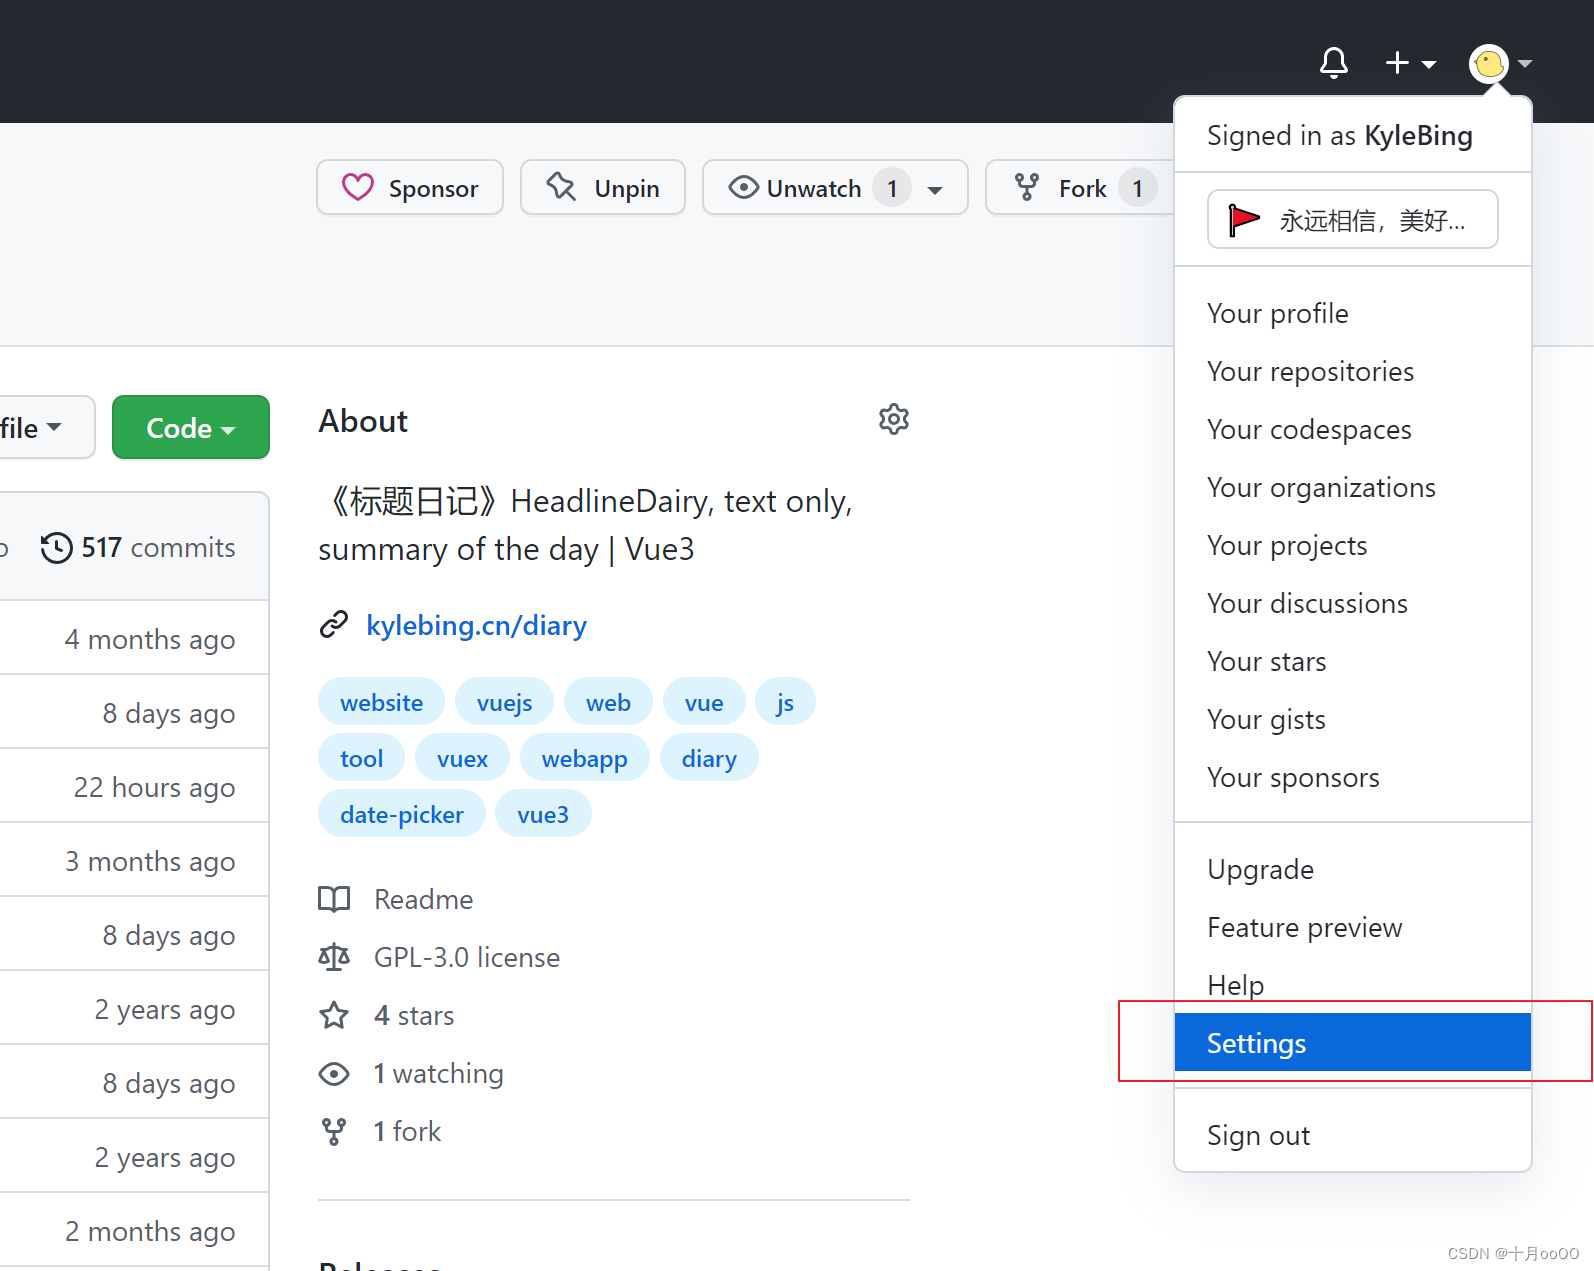Open the Readme link
Image resolution: width=1594 pixels, height=1271 pixels.
coord(423,899)
